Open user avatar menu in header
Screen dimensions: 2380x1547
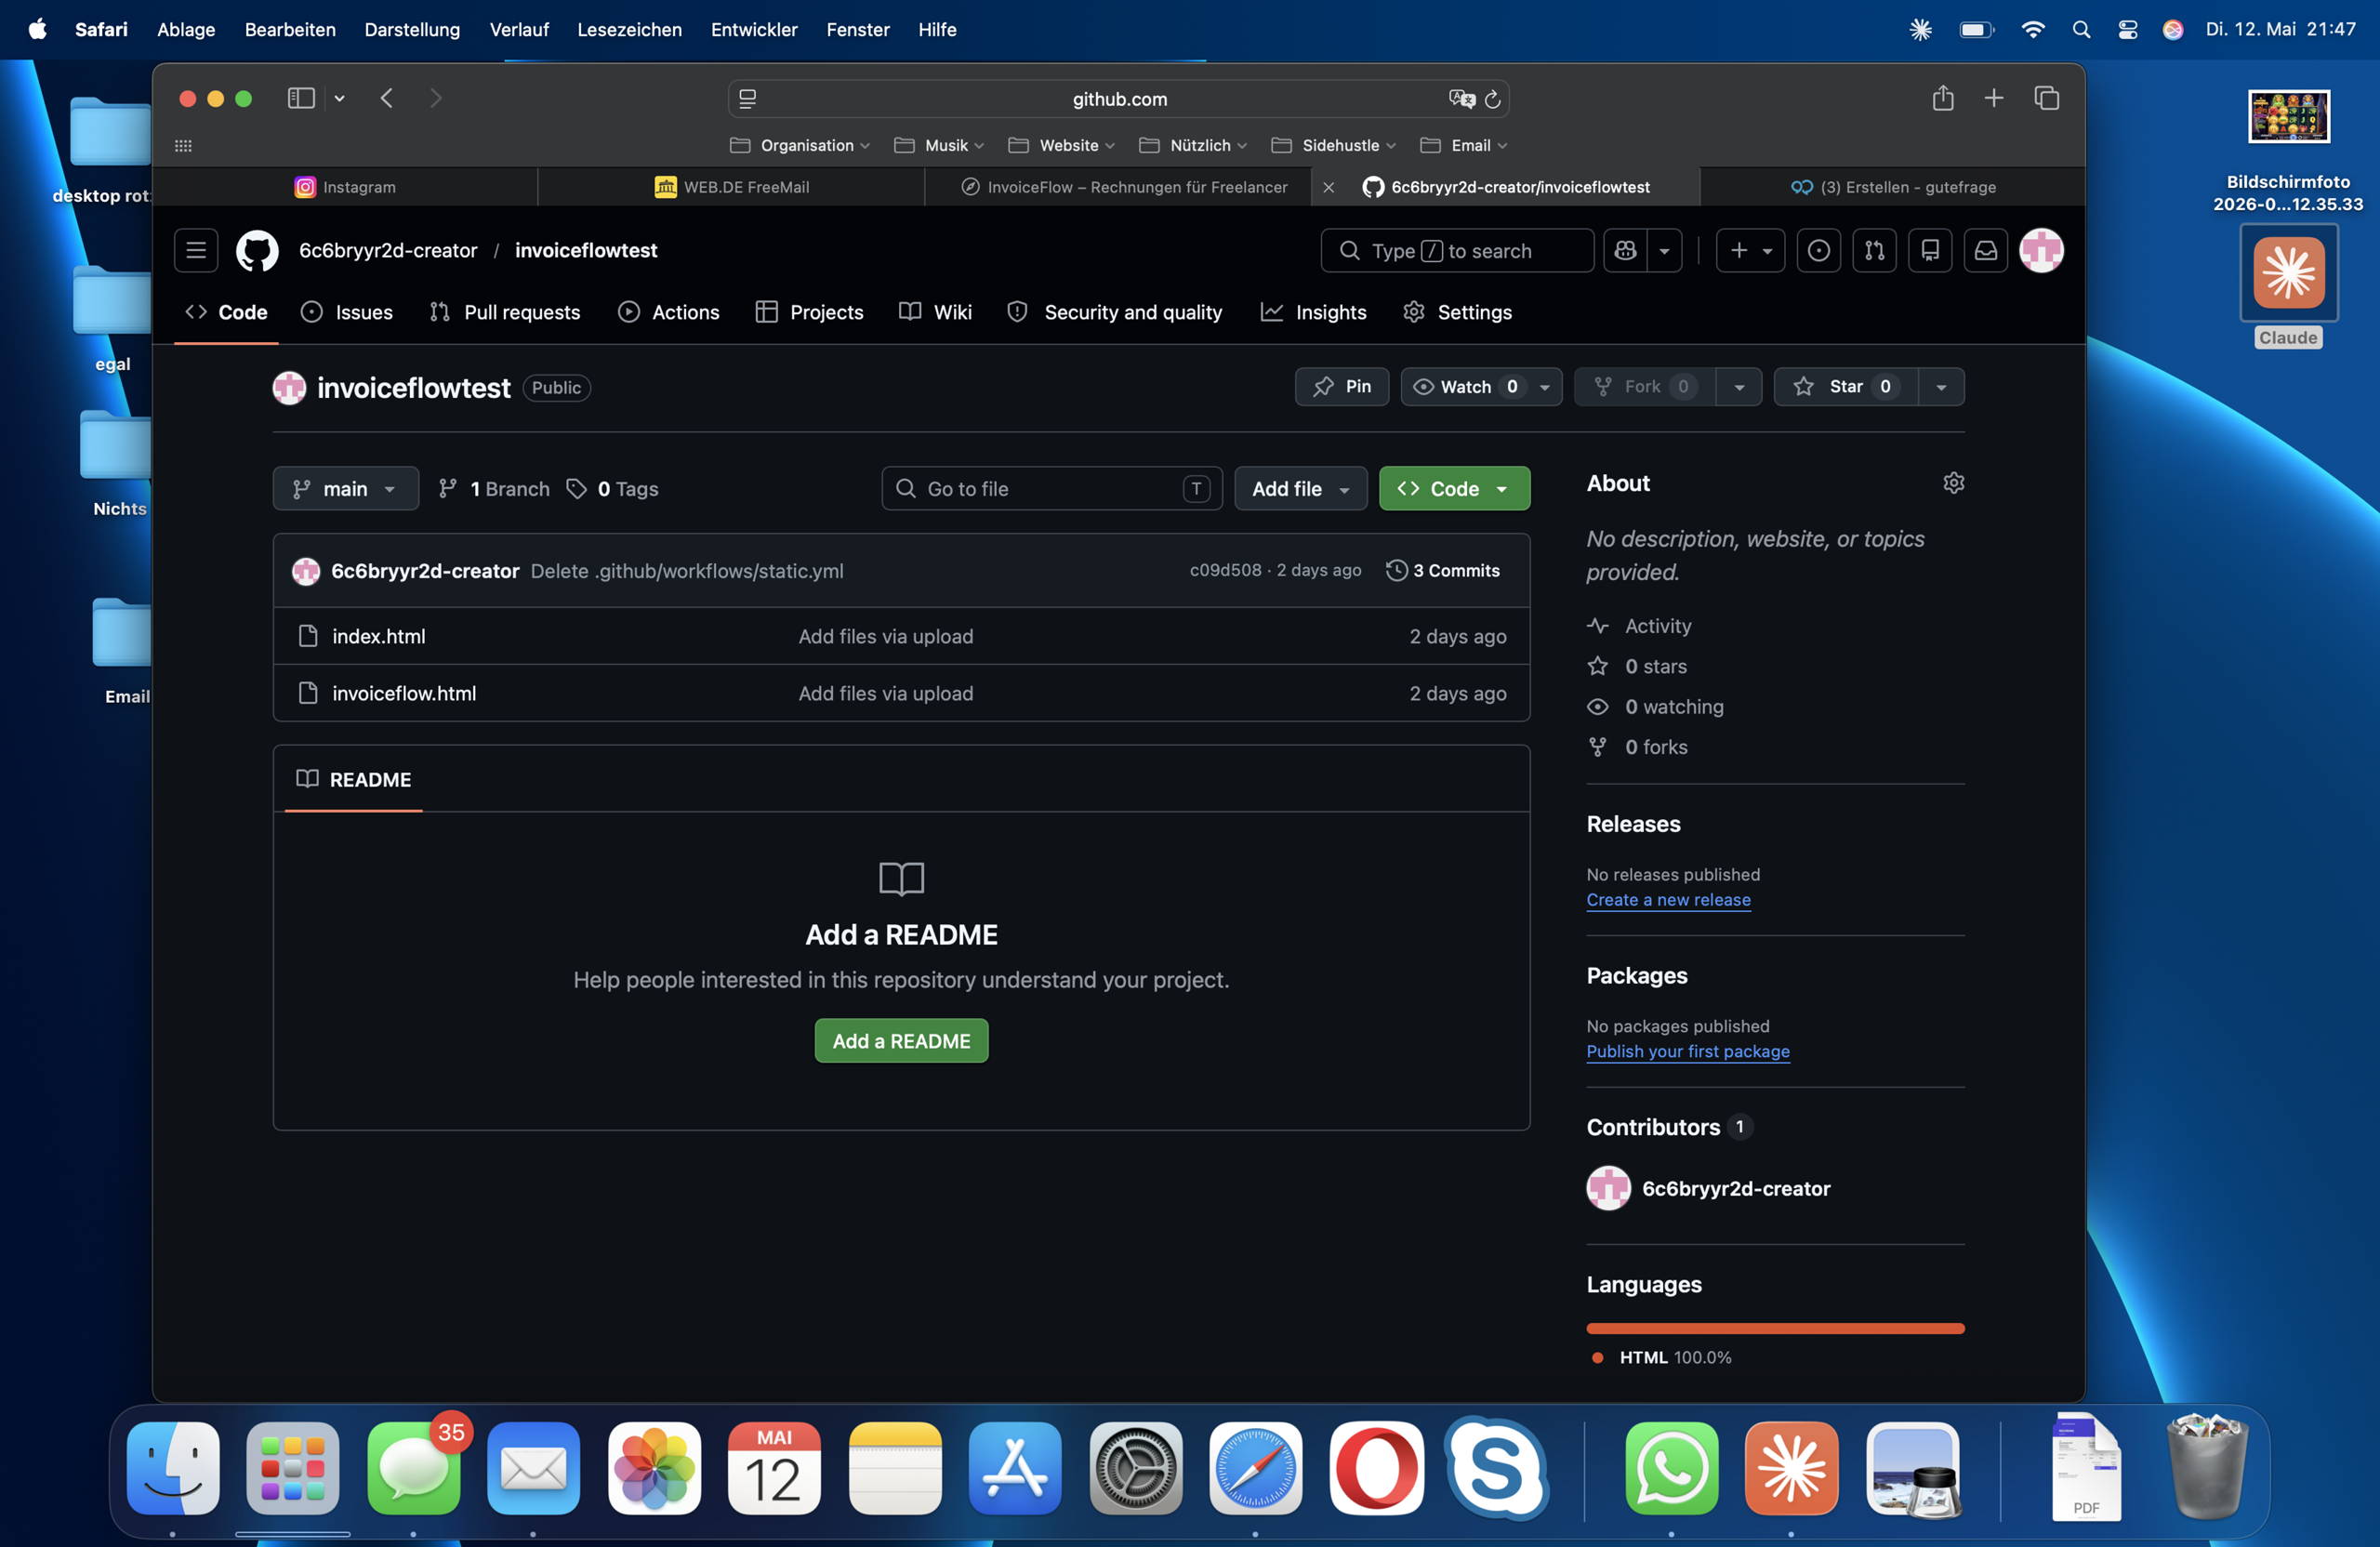tap(2041, 250)
